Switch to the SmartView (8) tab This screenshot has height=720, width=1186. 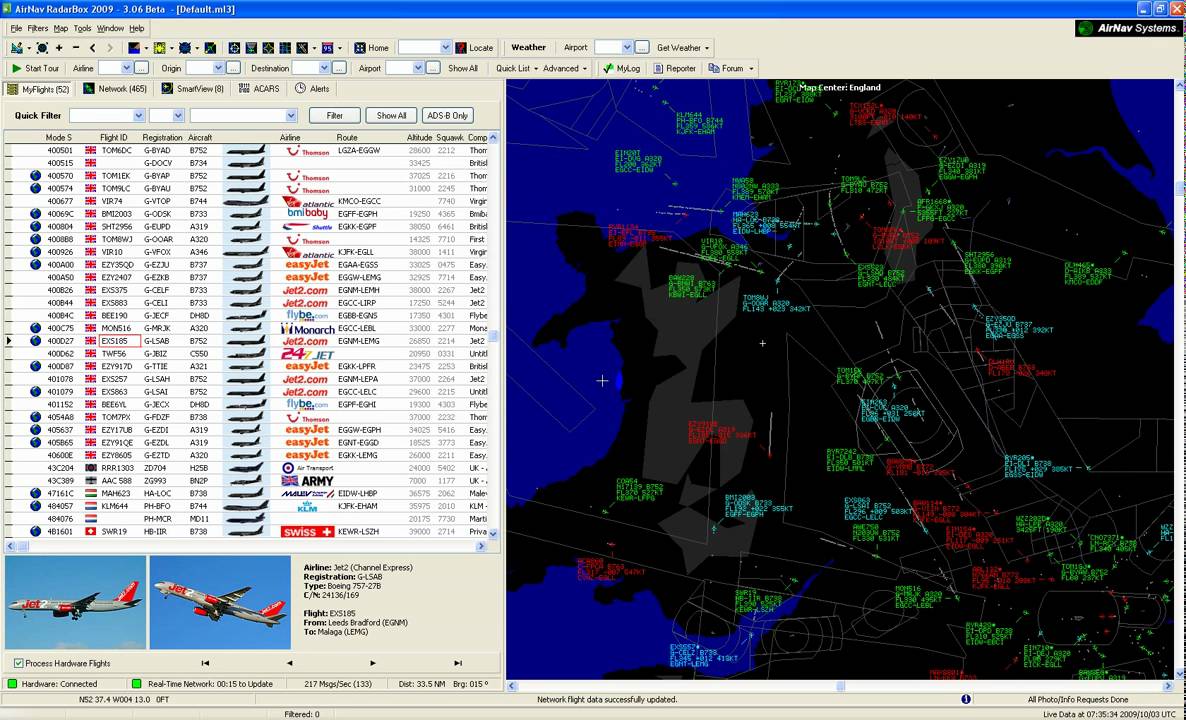coord(193,88)
